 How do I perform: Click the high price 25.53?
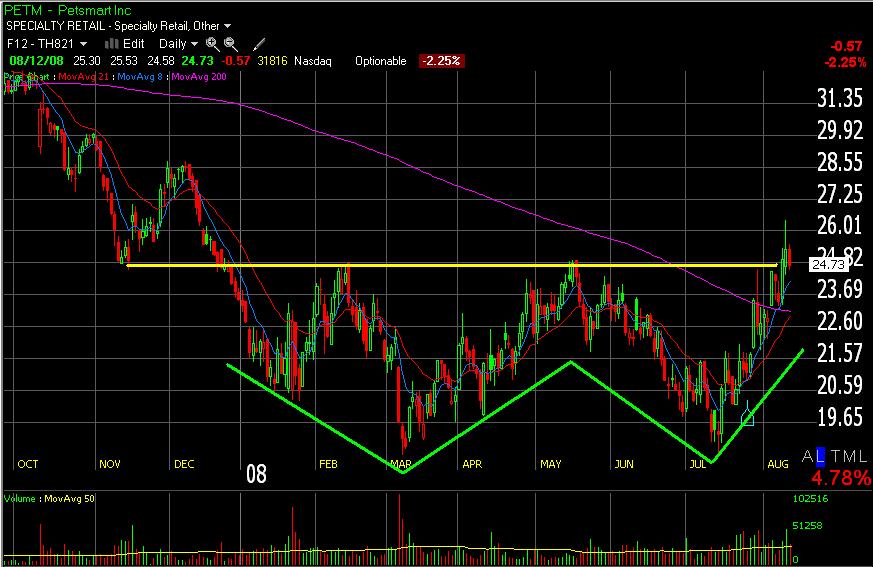124,61
